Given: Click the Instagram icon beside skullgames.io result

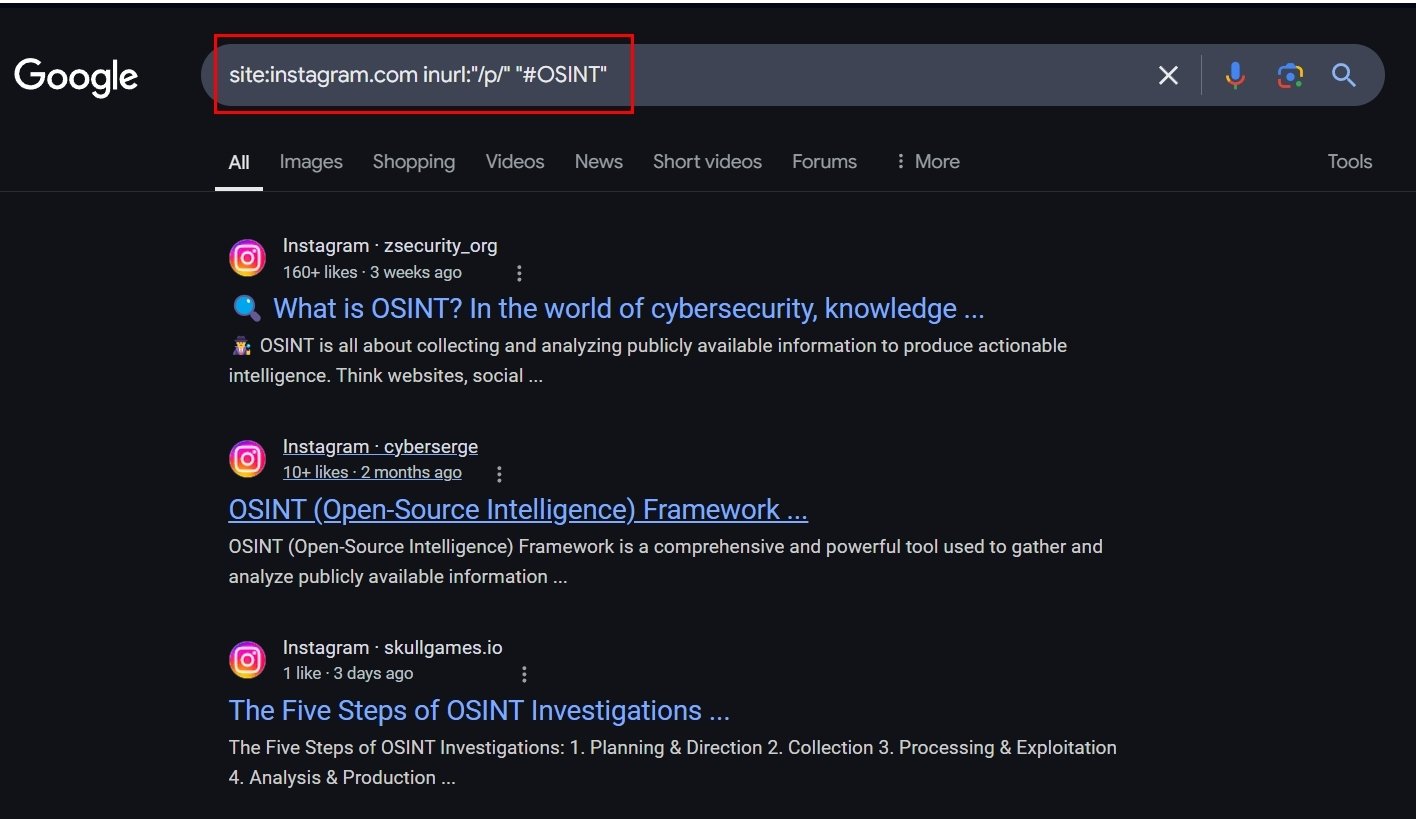Looking at the screenshot, I should 247,659.
